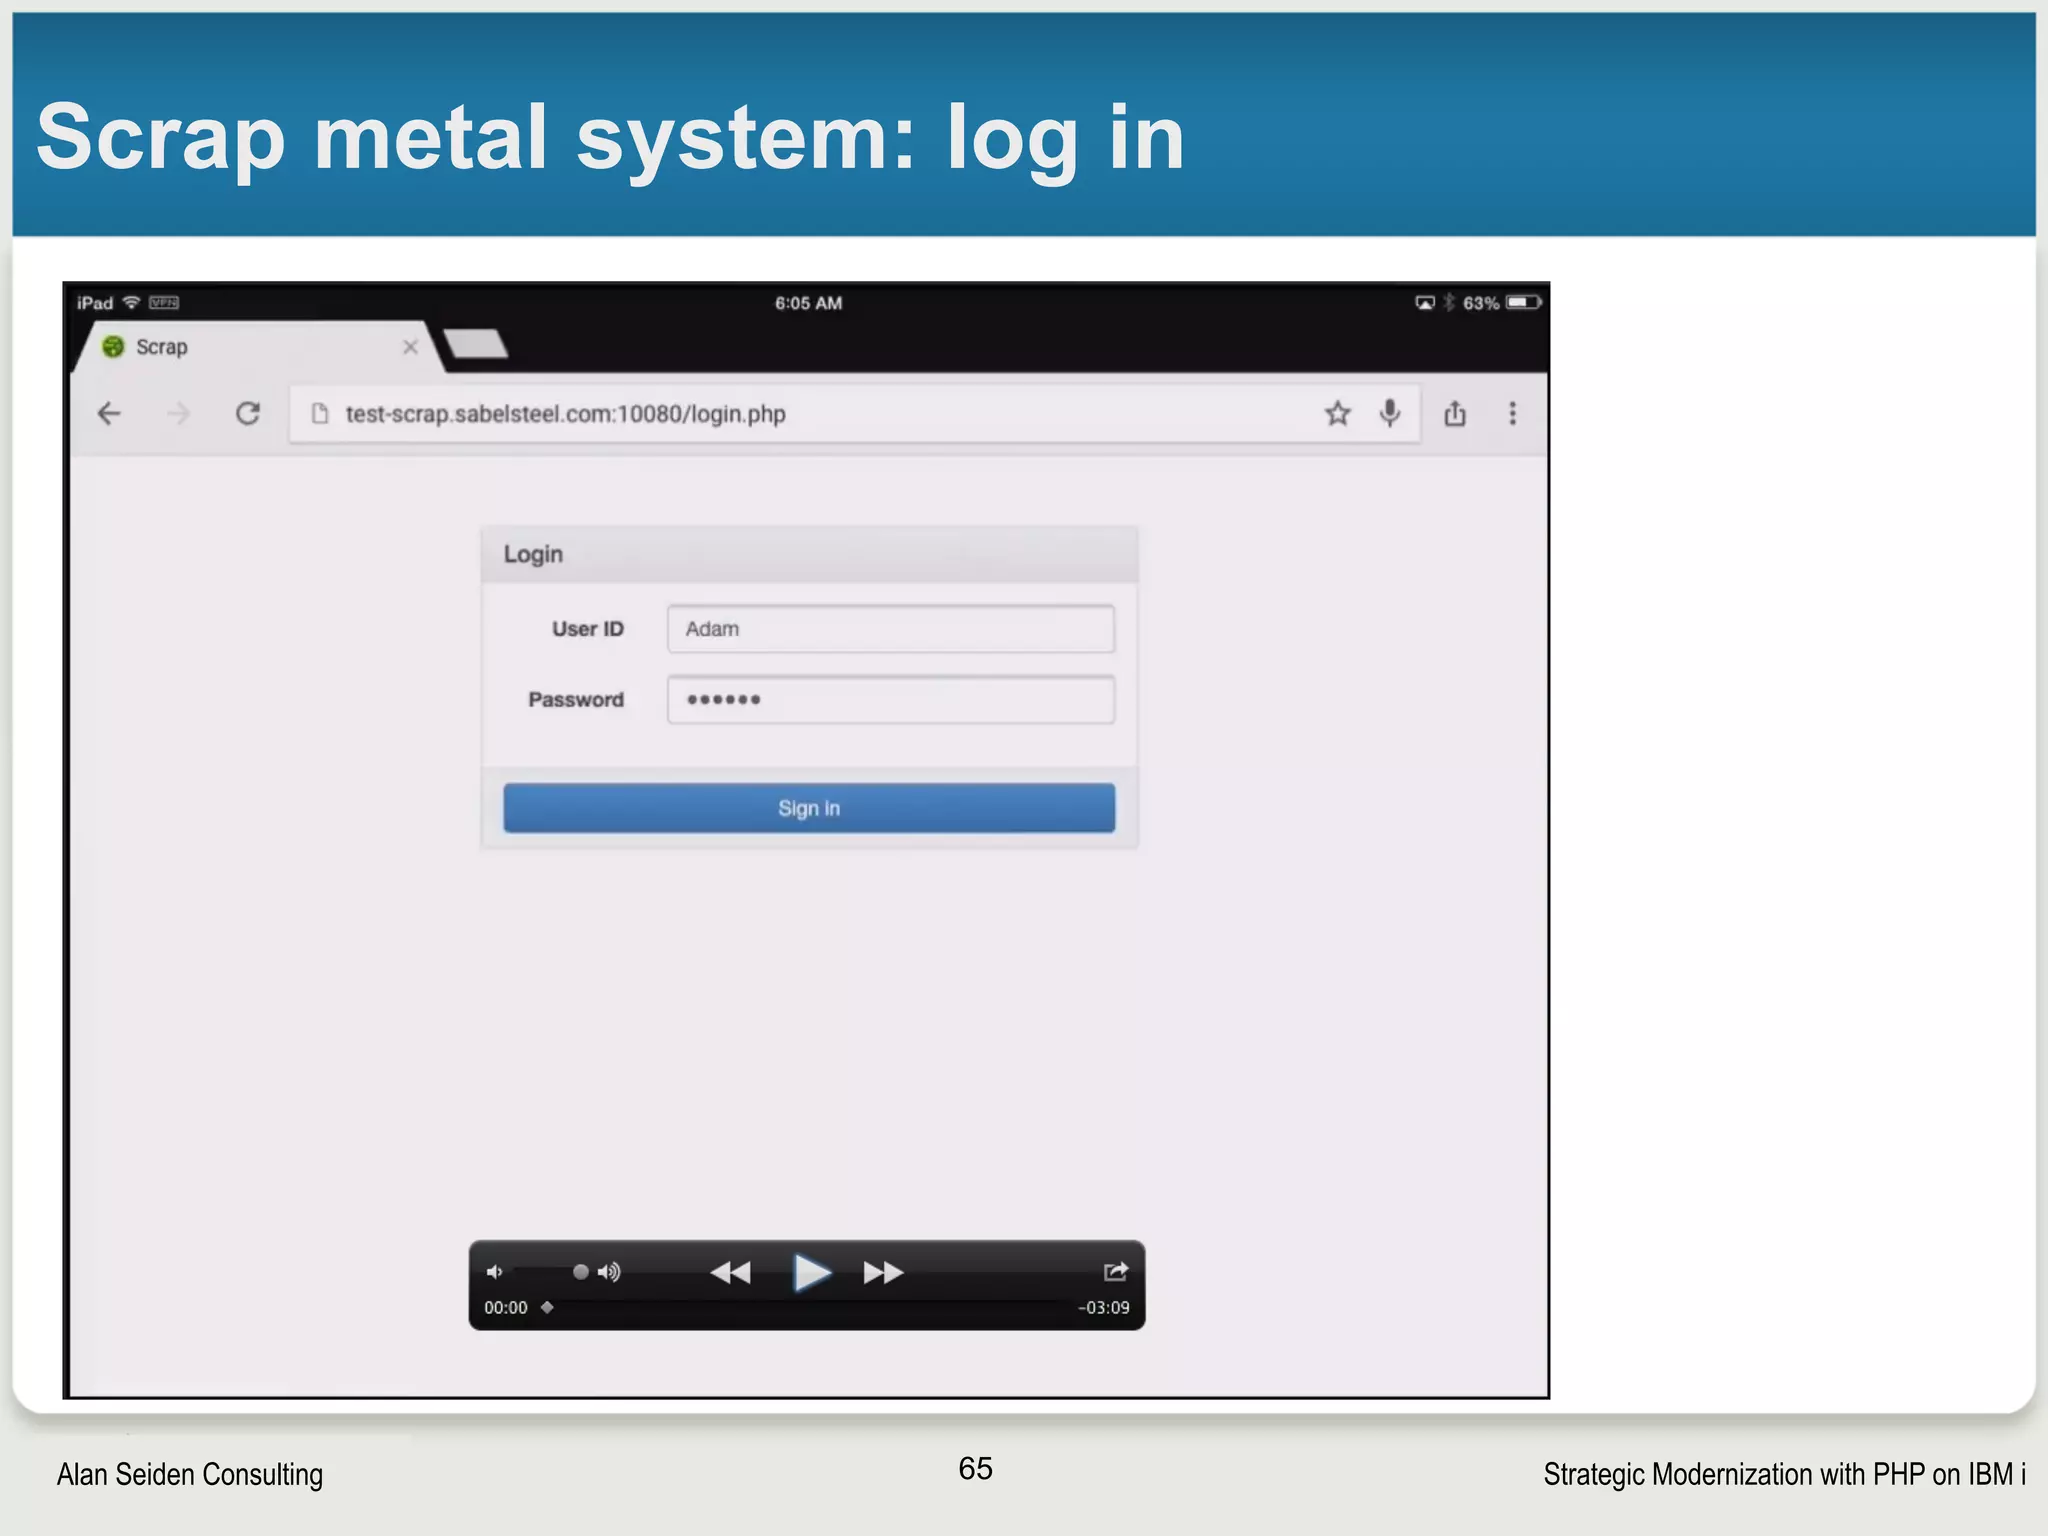2048x1536 pixels.
Task: Go back with the browser back arrow
Action: (109, 413)
